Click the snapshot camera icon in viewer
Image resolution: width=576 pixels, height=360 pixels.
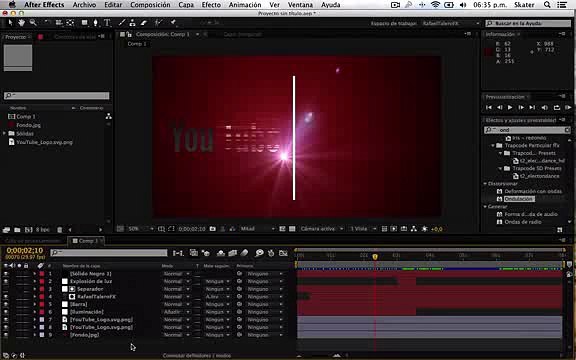tap(213, 229)
